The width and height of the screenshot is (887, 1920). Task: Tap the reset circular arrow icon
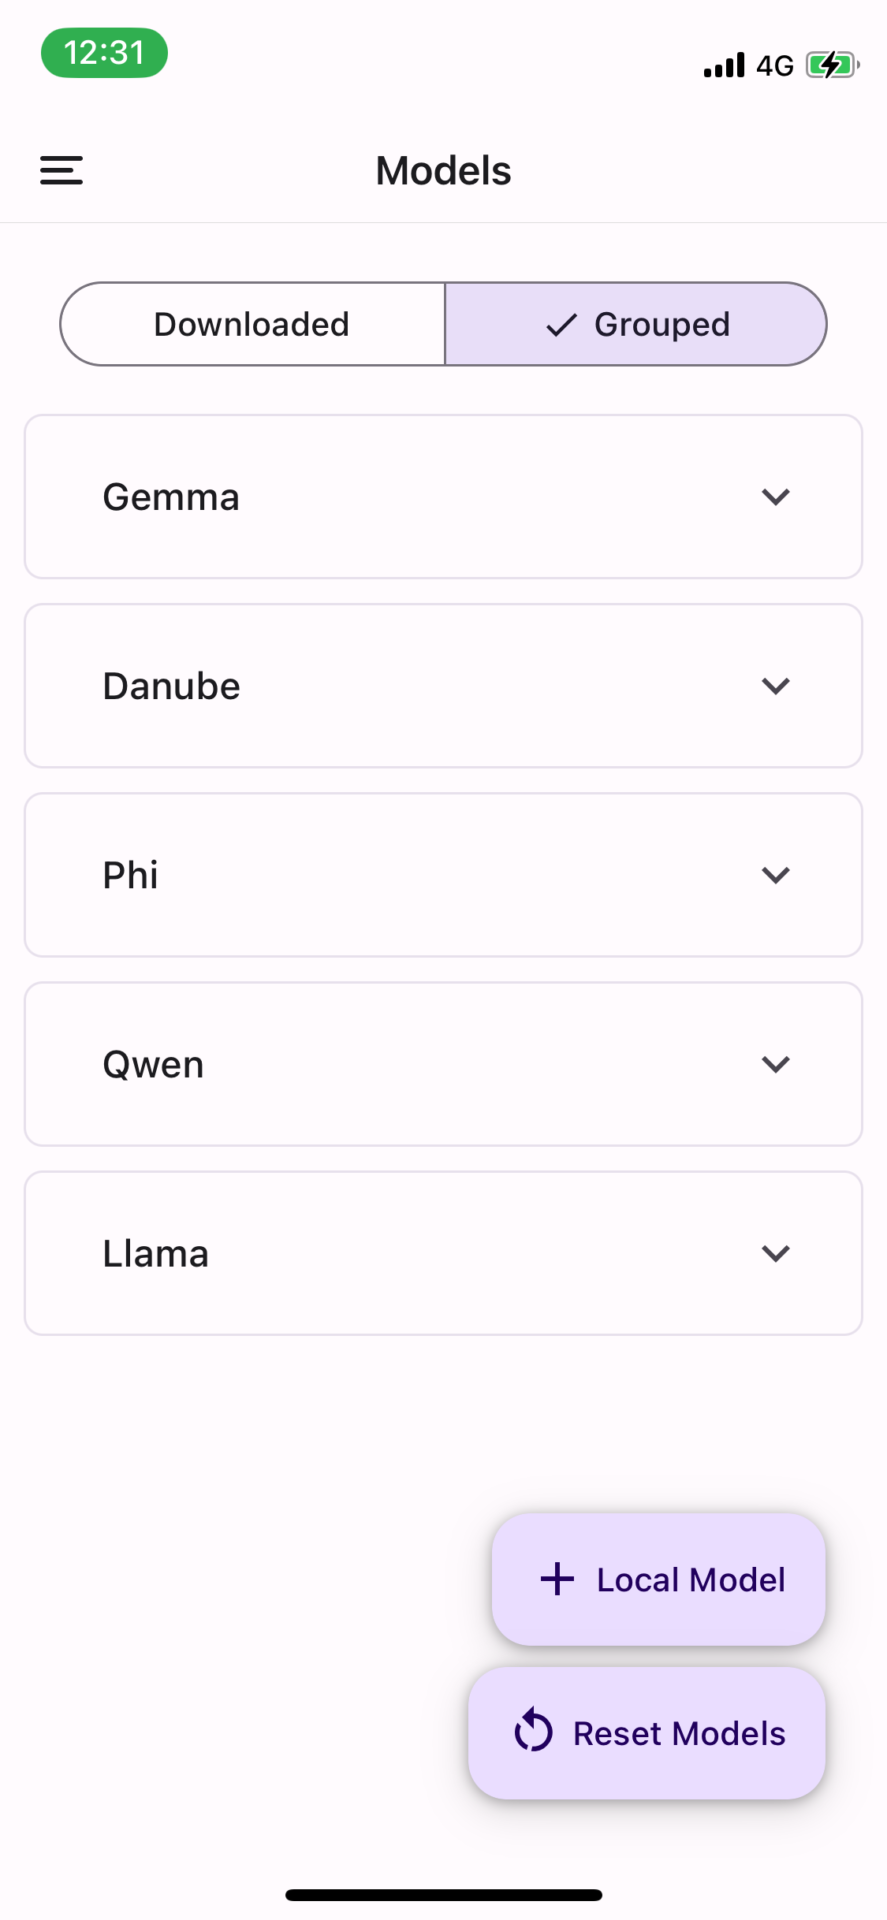(533, 1732)
